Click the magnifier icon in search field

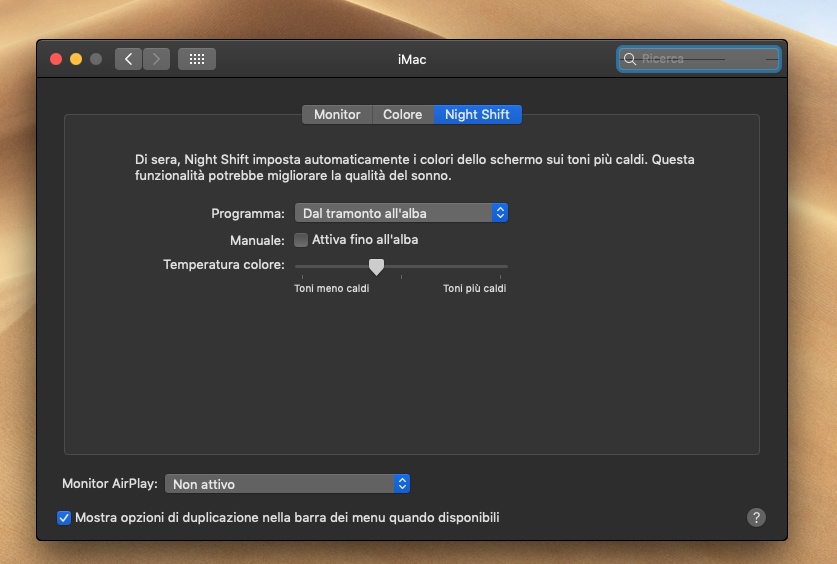point(630,59)
